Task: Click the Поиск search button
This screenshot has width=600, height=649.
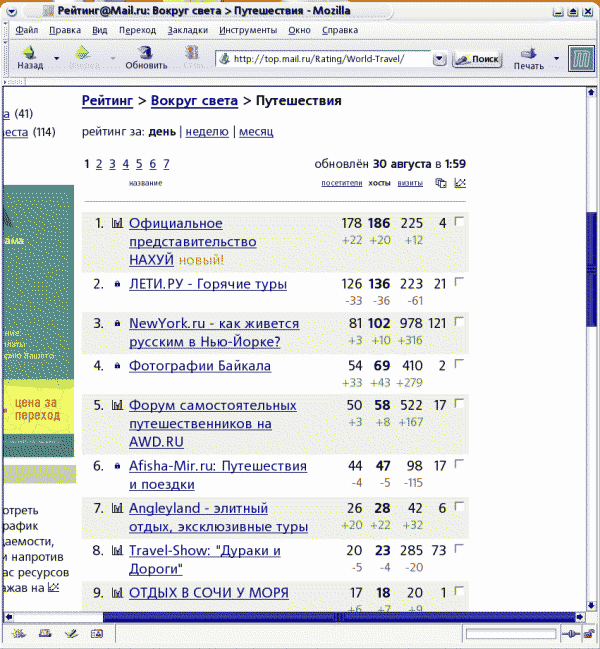Action: coord(477,59)
